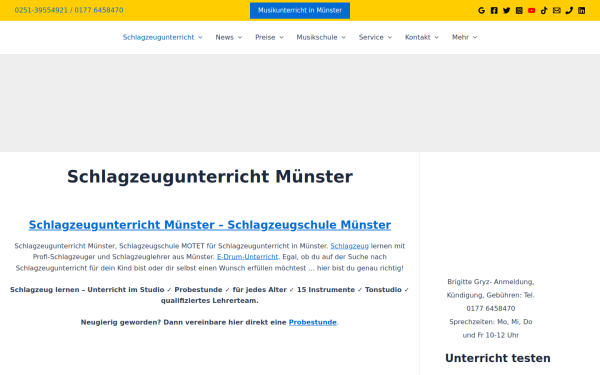Open the Schlagzeugunterricht menu item

(158, 38)
